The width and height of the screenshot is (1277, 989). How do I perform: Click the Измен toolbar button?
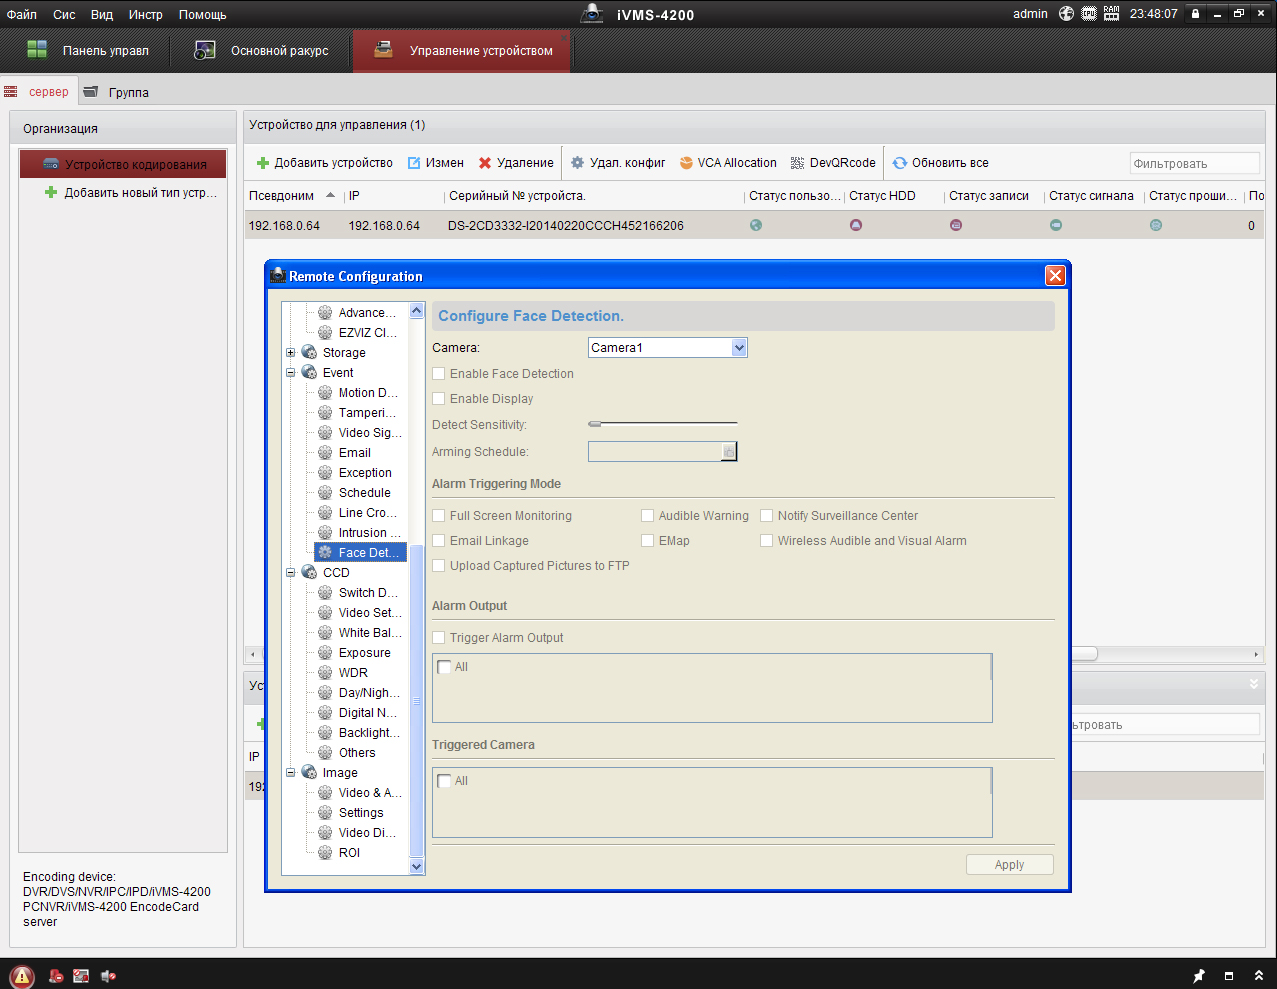click(436, 163)
